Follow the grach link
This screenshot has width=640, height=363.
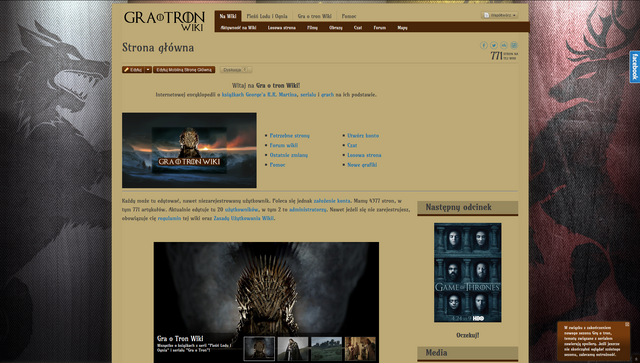click(x=327, y=95)
